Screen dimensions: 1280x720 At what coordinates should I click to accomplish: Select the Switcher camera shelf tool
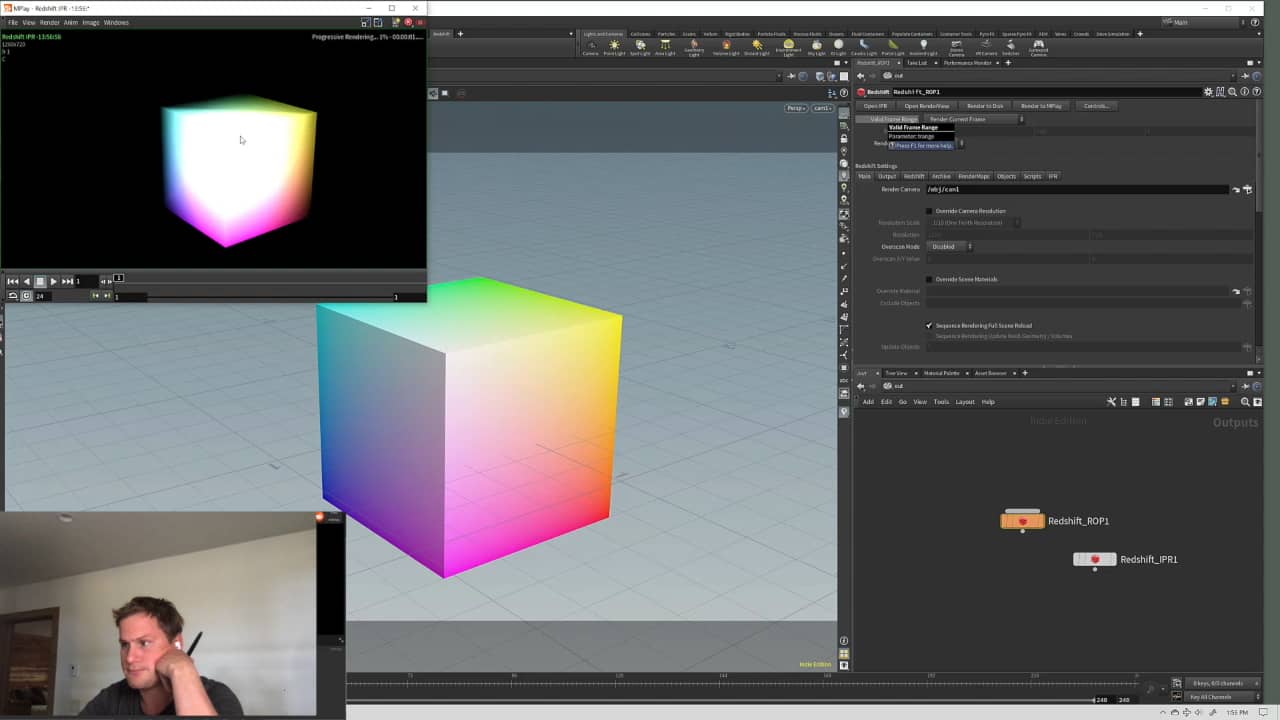pyautogui.click(x=1011, y=47)
